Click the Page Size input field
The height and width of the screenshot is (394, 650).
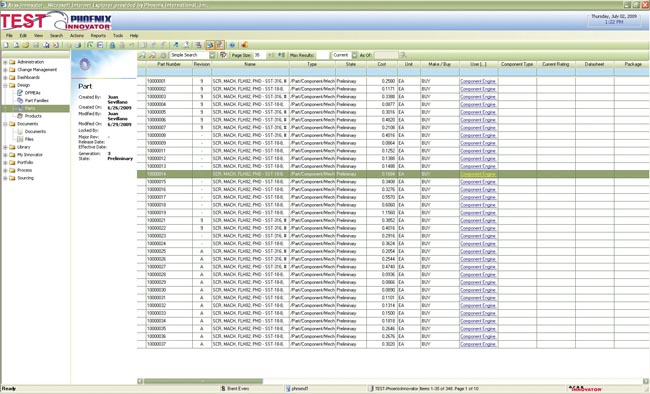(x=259, y=55)
